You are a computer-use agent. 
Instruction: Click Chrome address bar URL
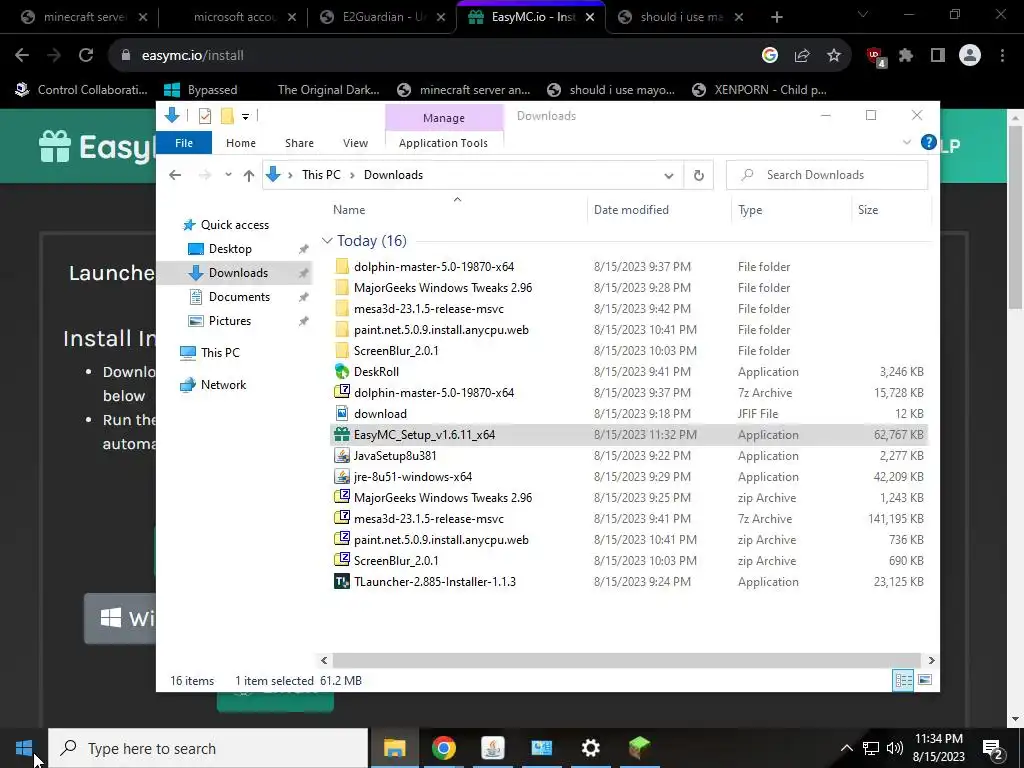pyautogui.click(x=193, y=56)
